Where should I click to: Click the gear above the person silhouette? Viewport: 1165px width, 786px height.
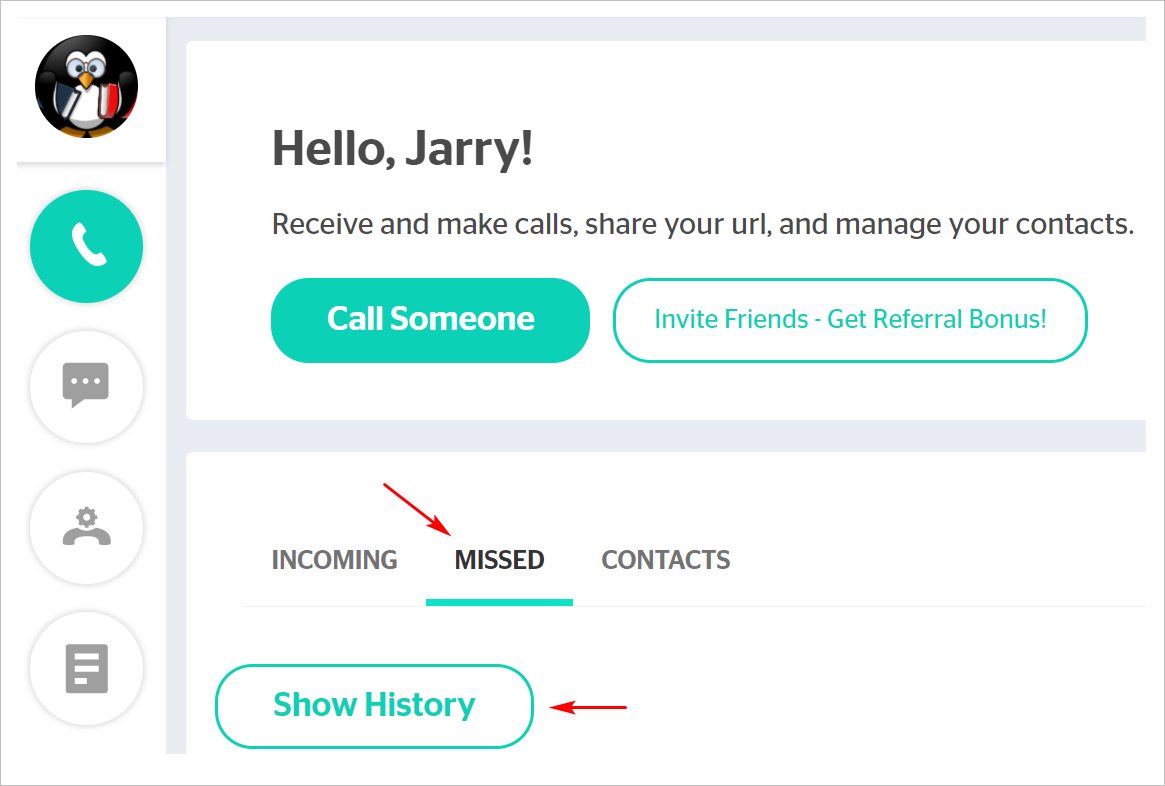[x=87, y=517]
